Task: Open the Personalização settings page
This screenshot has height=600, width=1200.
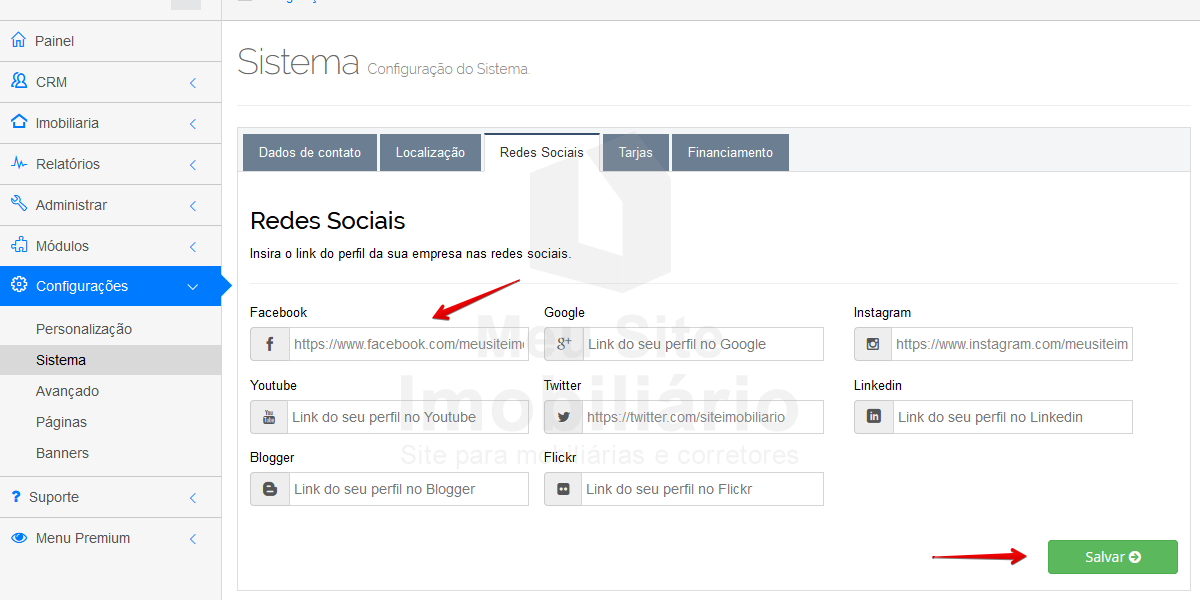Action: click(84, 329)
